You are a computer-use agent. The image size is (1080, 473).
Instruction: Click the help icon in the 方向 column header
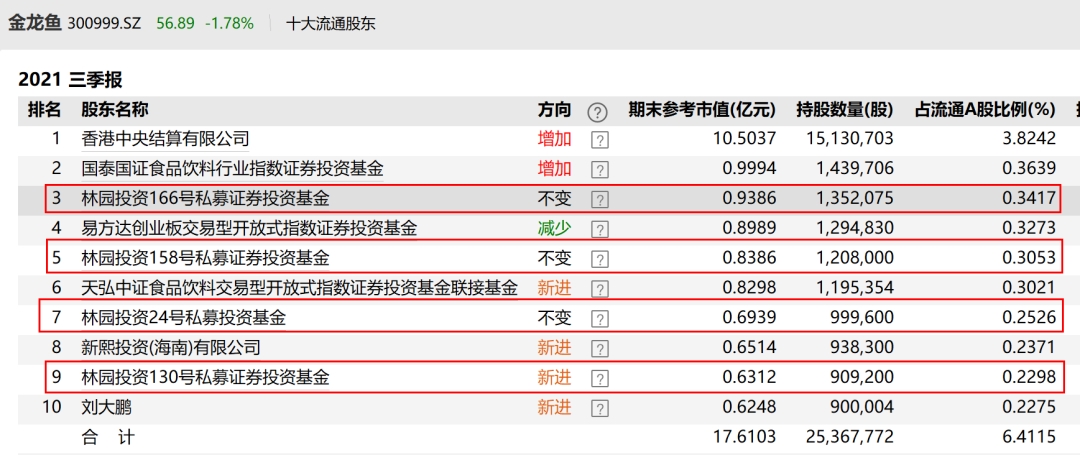598,111
